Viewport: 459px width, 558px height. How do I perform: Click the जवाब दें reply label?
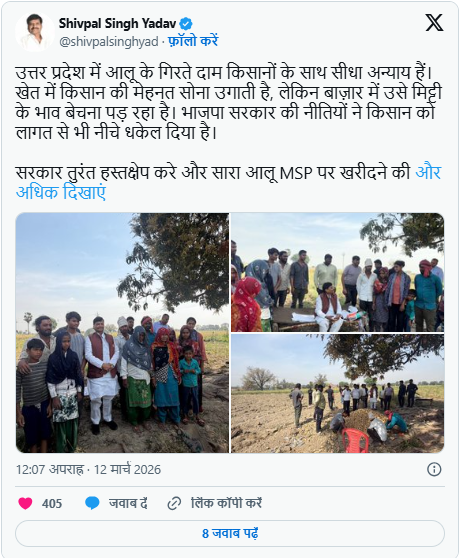pos(128,503)
